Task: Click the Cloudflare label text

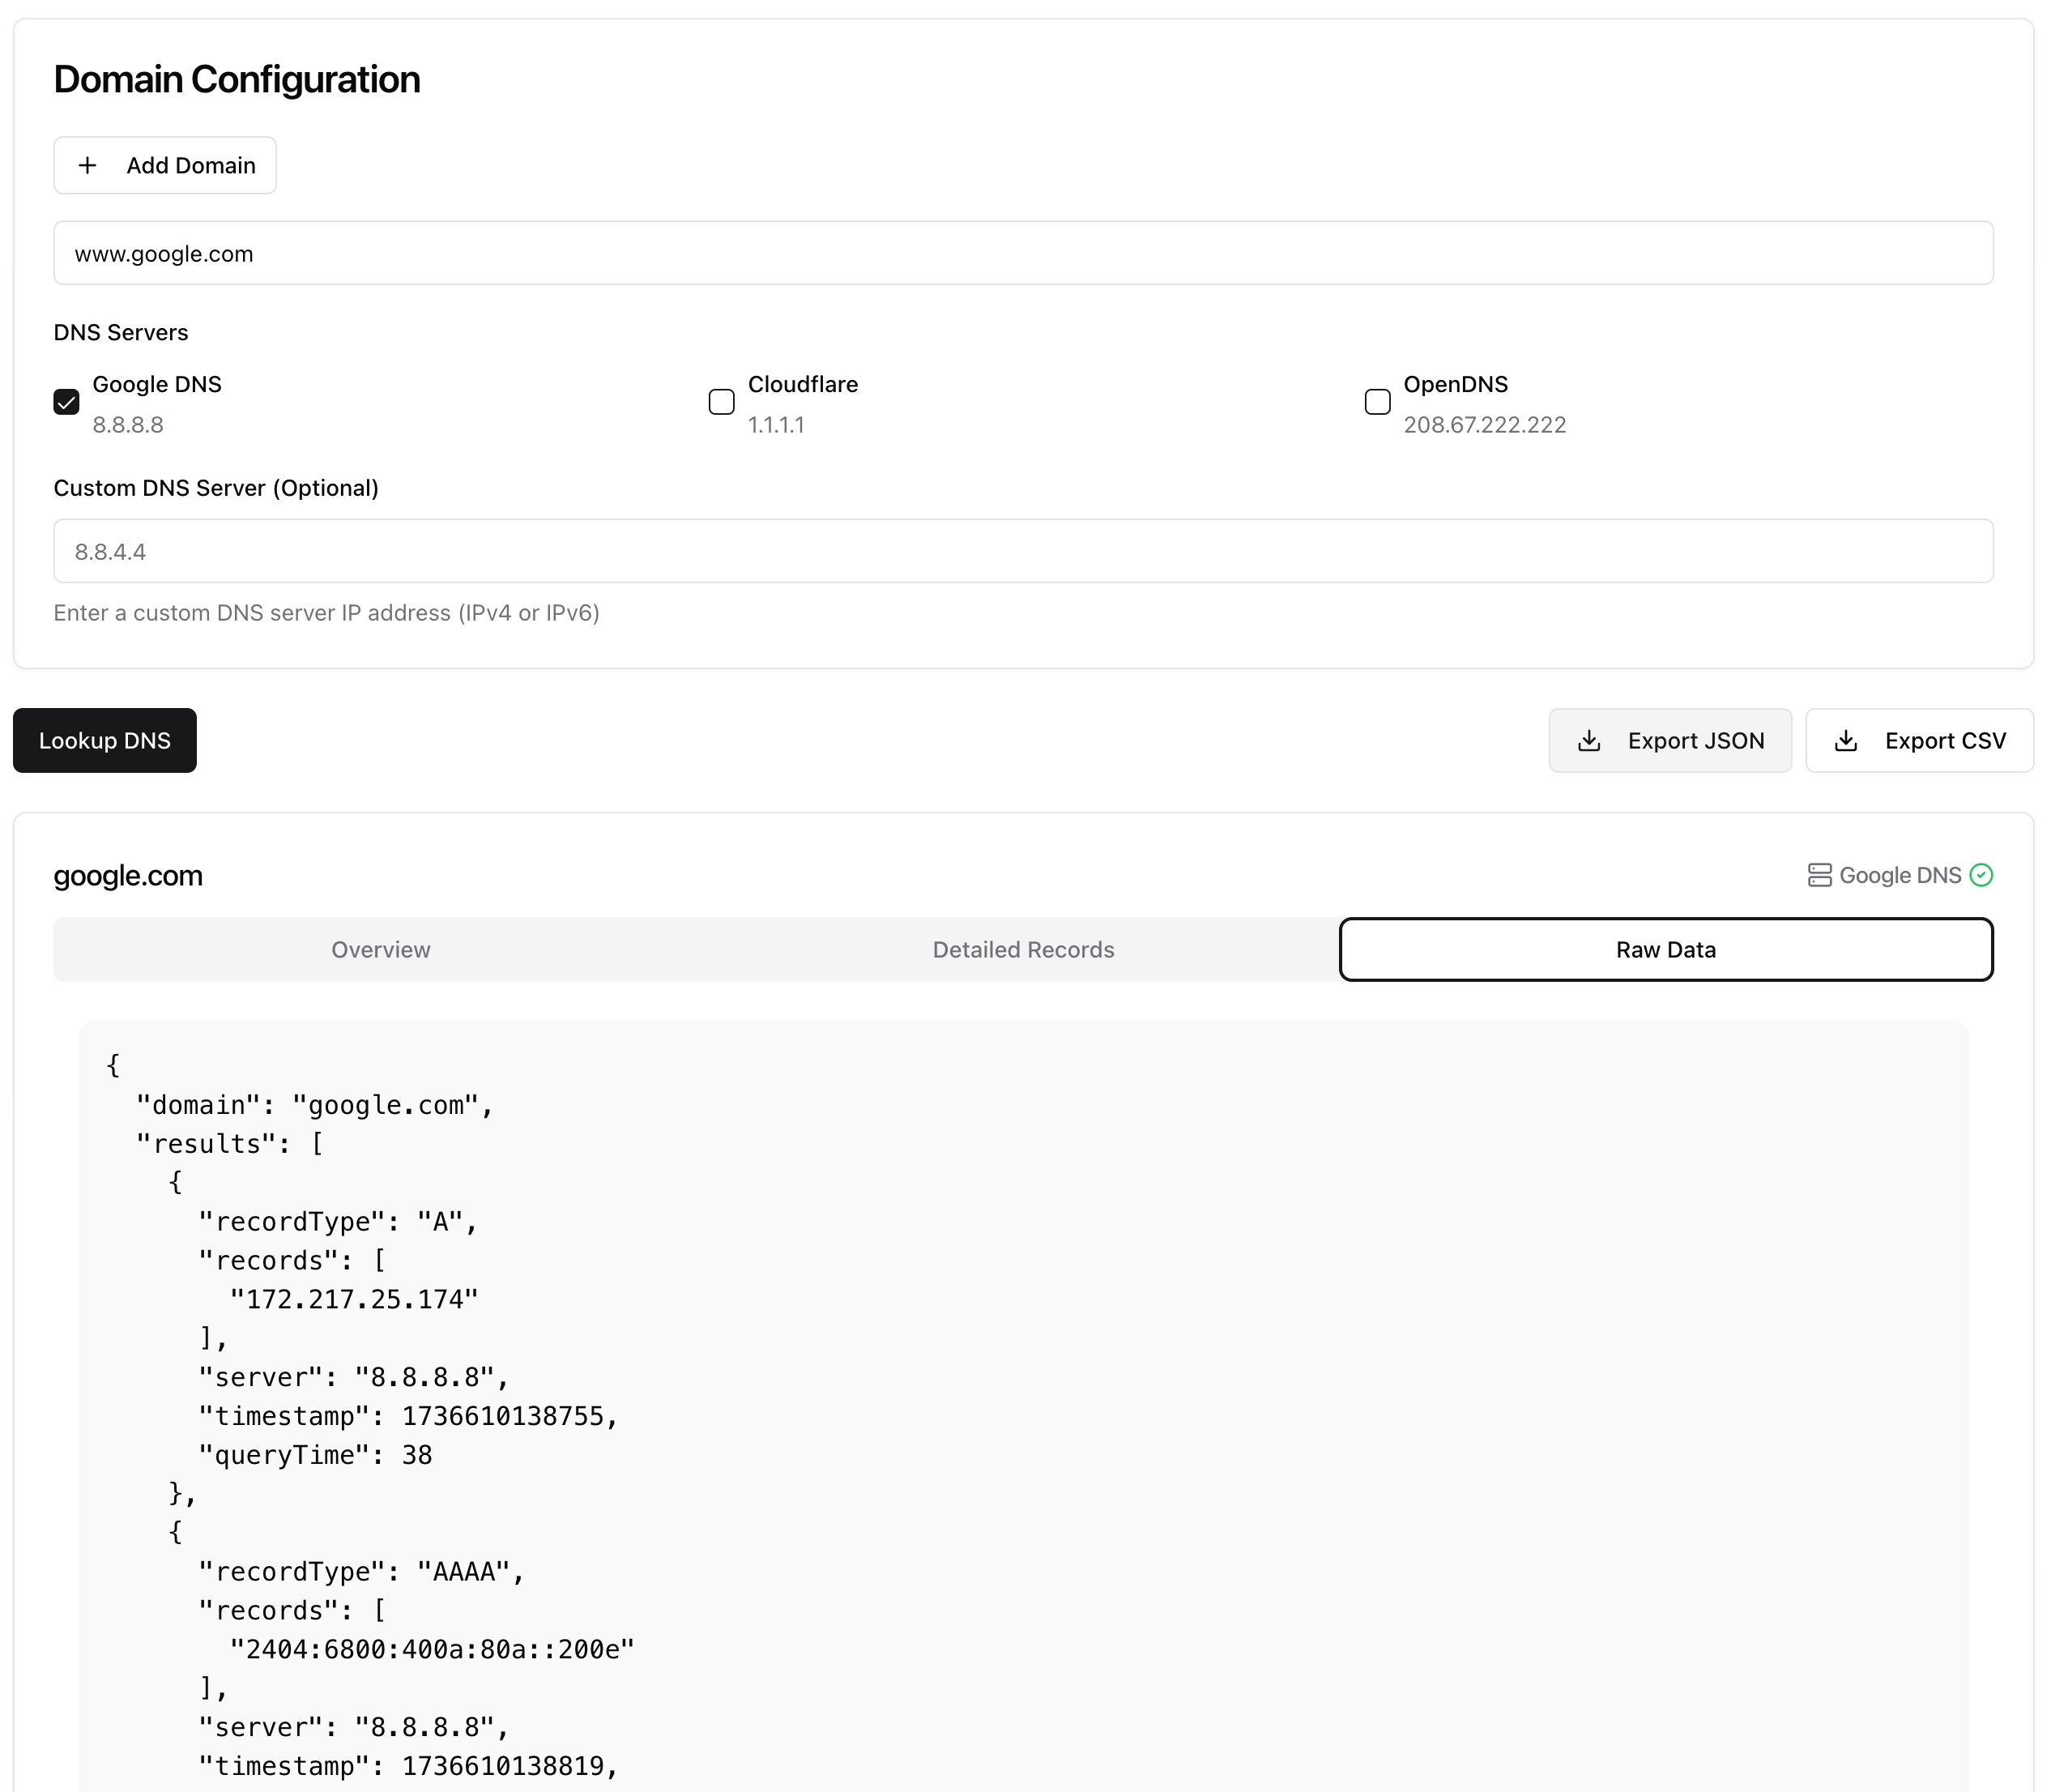Action: pos(803,385)
